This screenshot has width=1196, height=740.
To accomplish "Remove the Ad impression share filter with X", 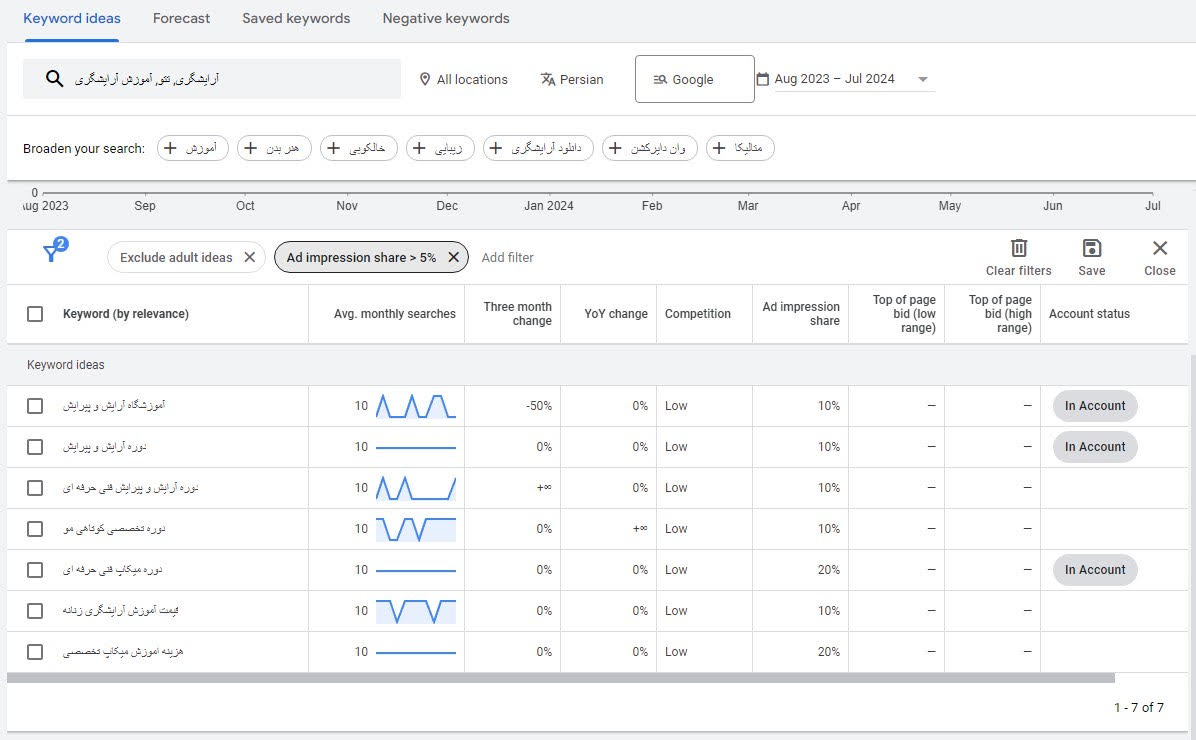I will click(453, 257).
